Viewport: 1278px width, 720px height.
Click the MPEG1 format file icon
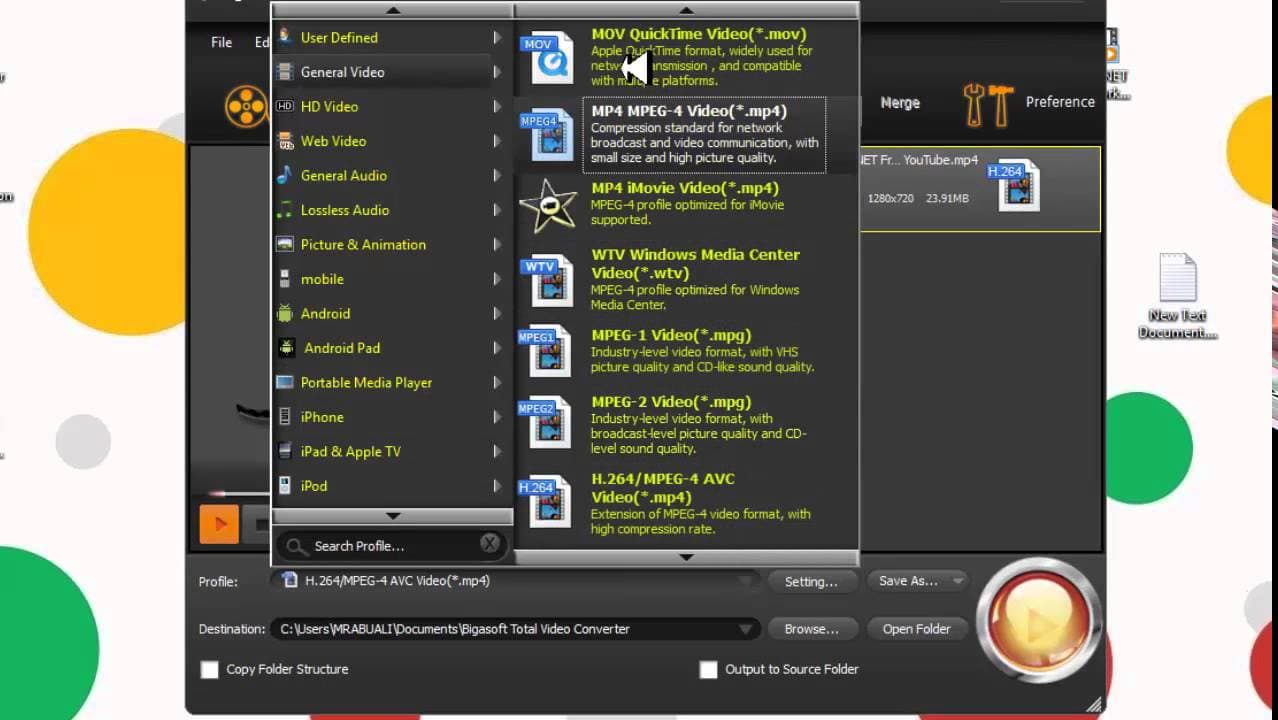coord(546,351)
